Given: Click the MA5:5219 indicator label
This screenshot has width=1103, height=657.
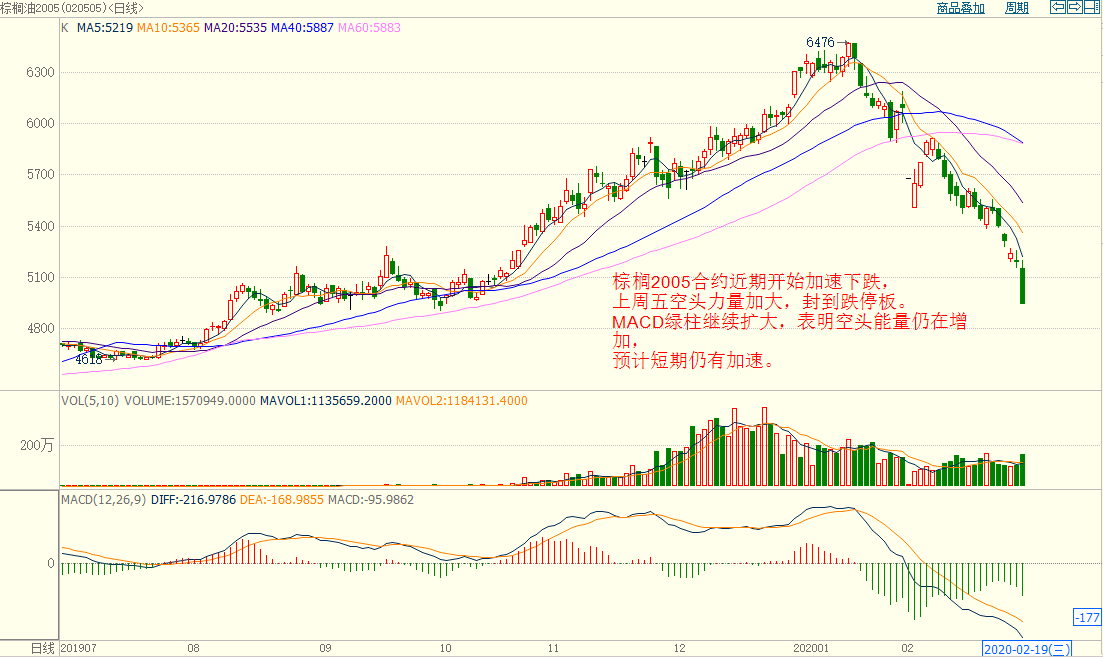Looking at the screenshot, I should tap(104, 28).
